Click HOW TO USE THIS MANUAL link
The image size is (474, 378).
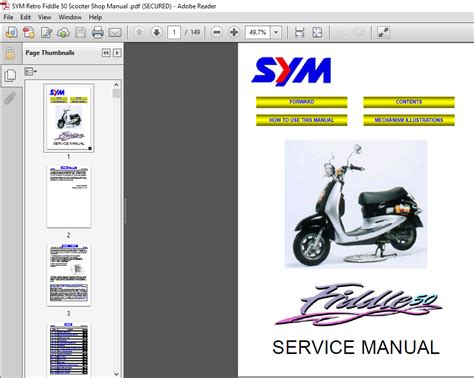(301, 120)
